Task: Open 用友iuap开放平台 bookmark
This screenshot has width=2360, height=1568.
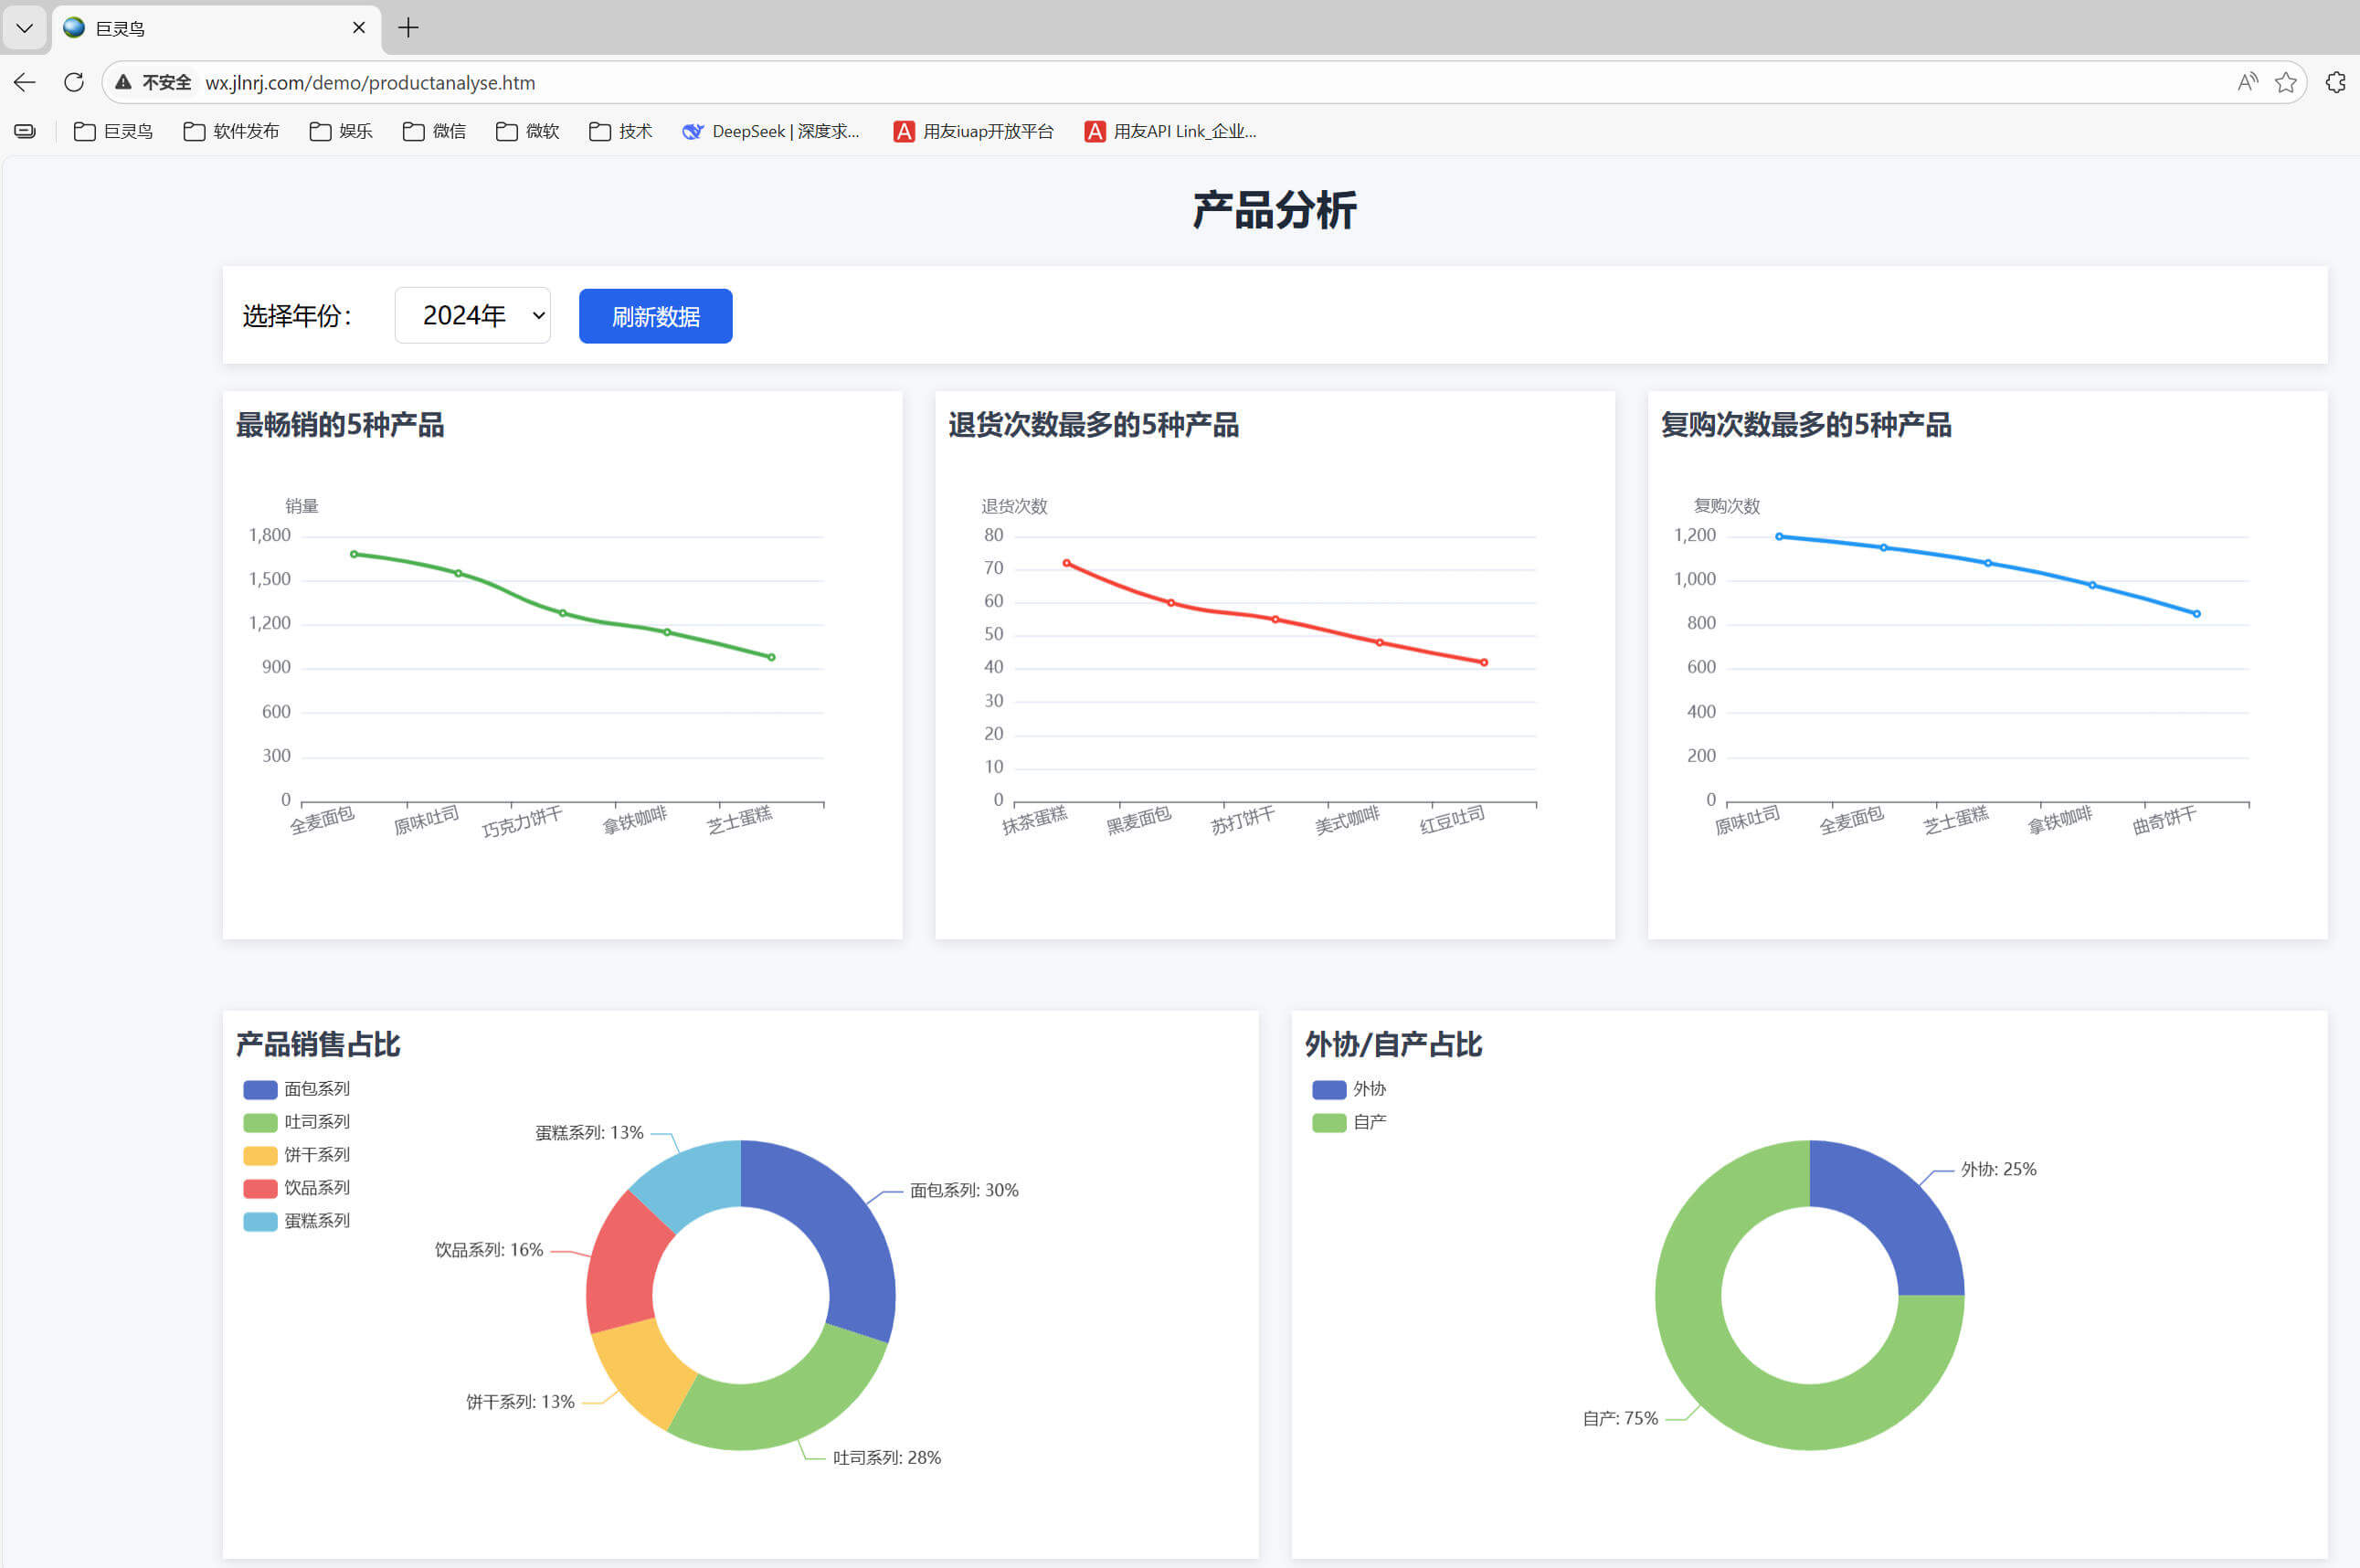Action: 973,131
